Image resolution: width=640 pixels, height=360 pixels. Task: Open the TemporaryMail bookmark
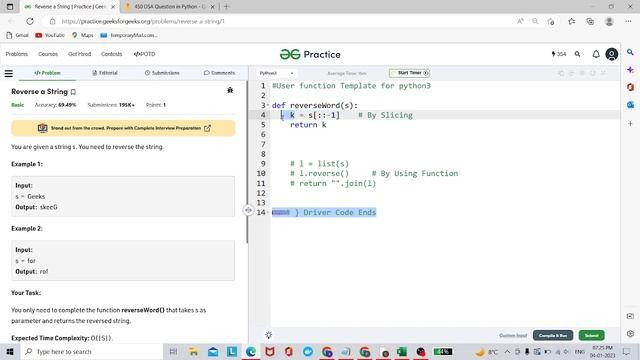[129, 36]
